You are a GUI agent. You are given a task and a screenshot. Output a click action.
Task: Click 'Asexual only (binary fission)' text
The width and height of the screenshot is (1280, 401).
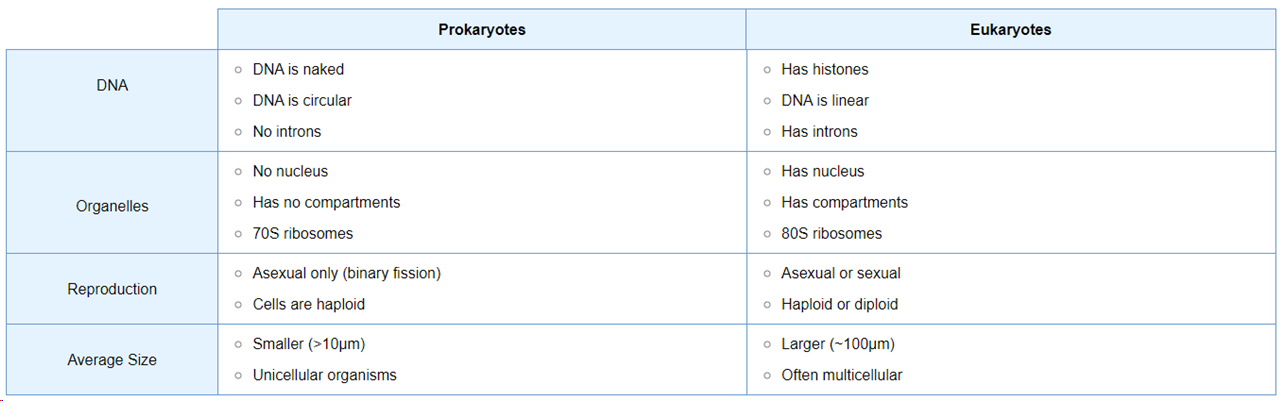click(x=346, y=274)
